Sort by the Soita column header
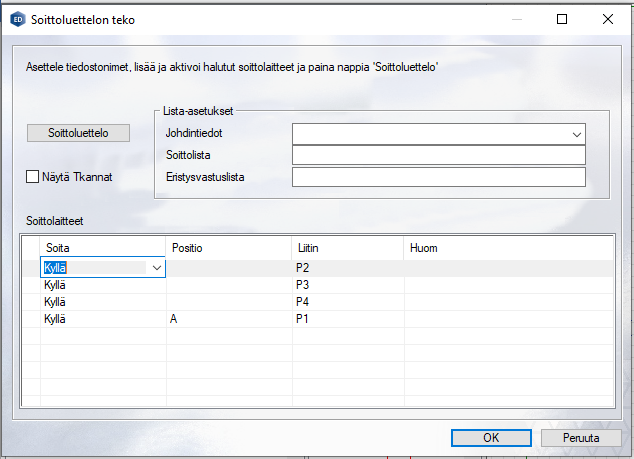The width and height of the screenshot is (634, 459). (102, 247)
